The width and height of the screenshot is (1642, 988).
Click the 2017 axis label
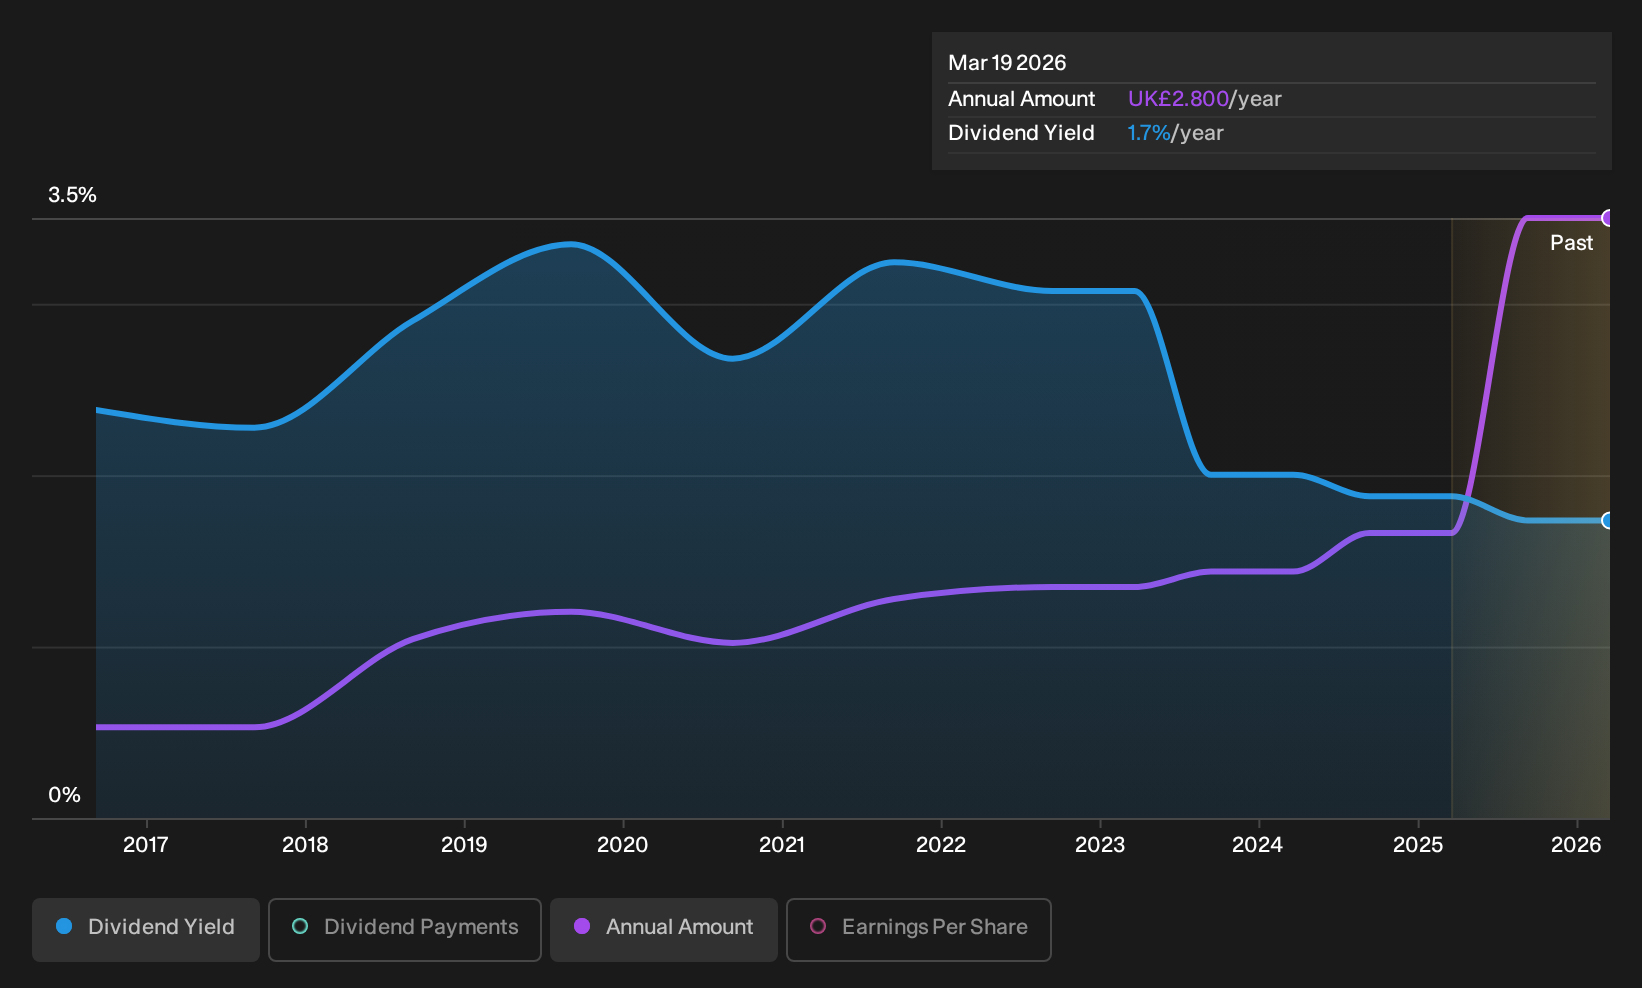coord(146,845)
